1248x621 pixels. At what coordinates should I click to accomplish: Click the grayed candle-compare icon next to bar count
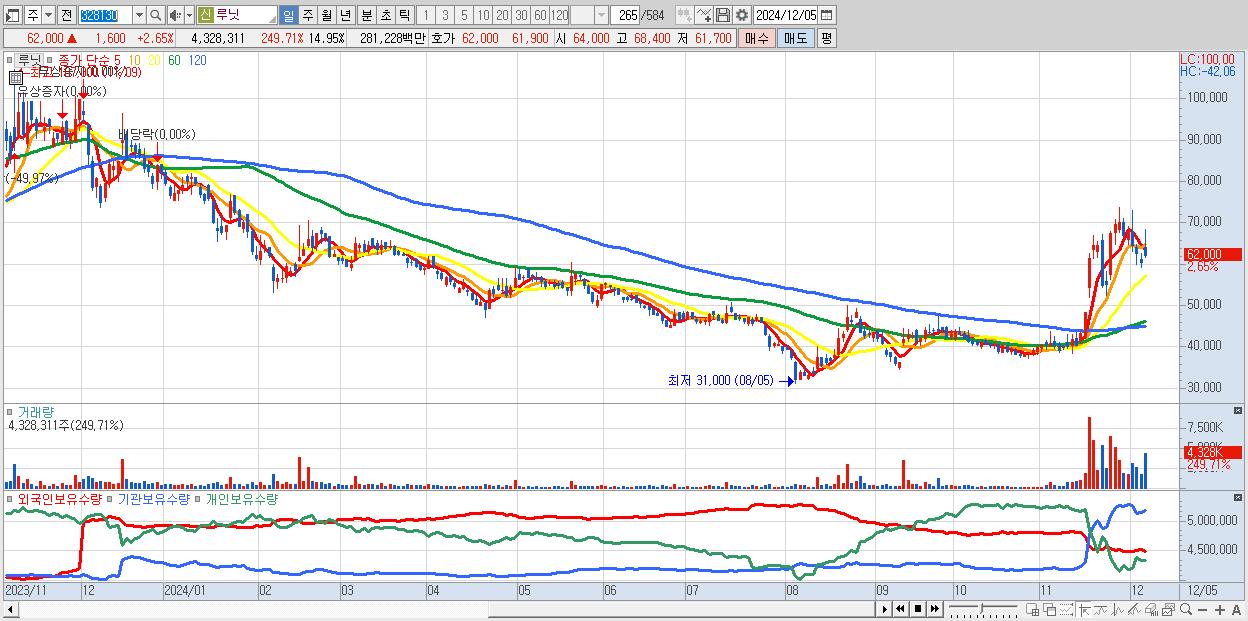(x=684, y=15)
